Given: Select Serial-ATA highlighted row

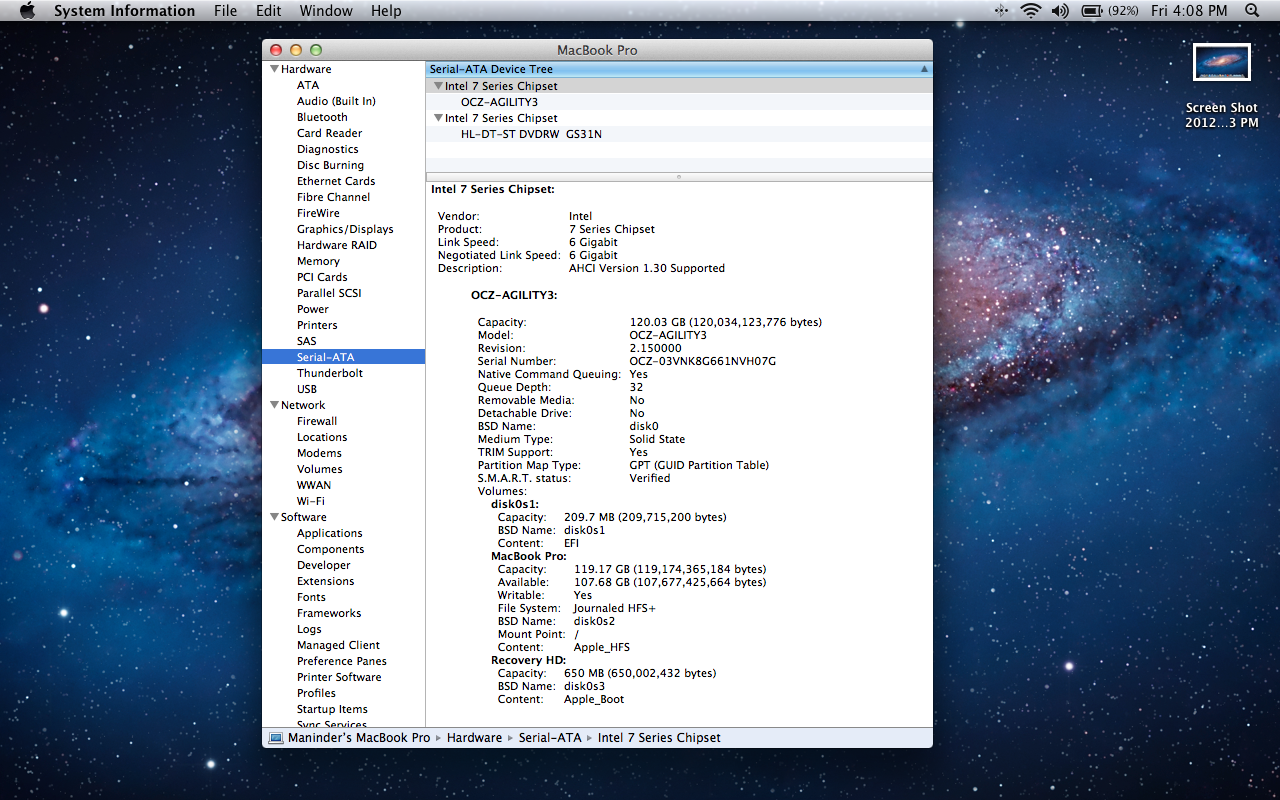Looking at the screenshot, I should click(x=343, y=357).
